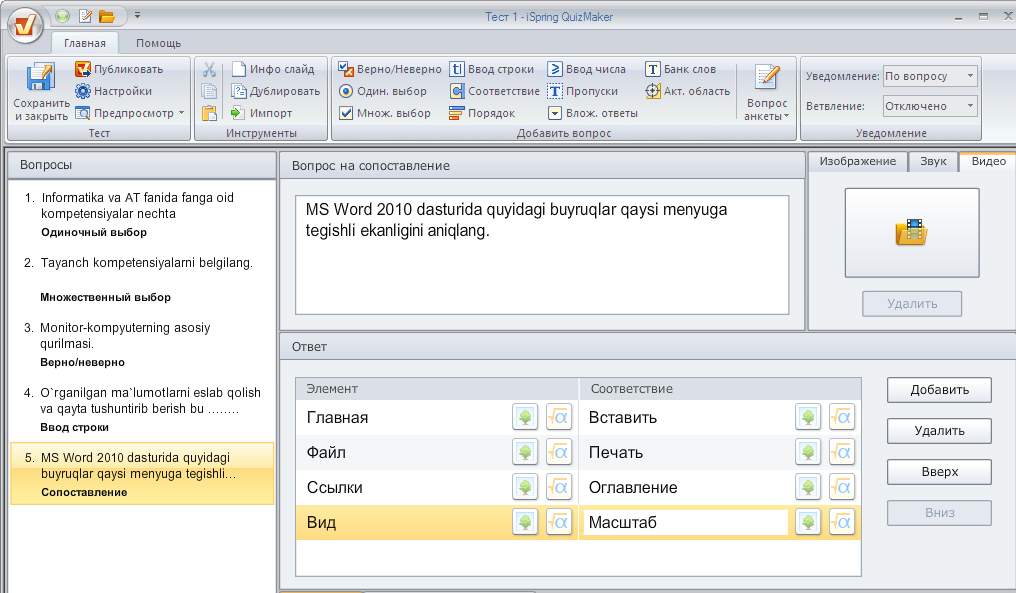Open the Ветвление Отключено dropdown
Screen dimensions: 1016x593
point(930,106)
